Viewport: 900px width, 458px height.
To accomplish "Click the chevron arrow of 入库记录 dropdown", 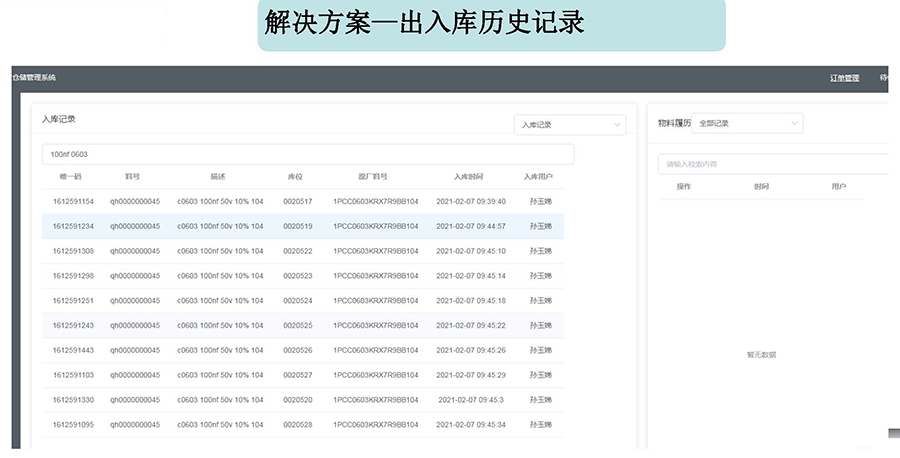I will (617, 125).
